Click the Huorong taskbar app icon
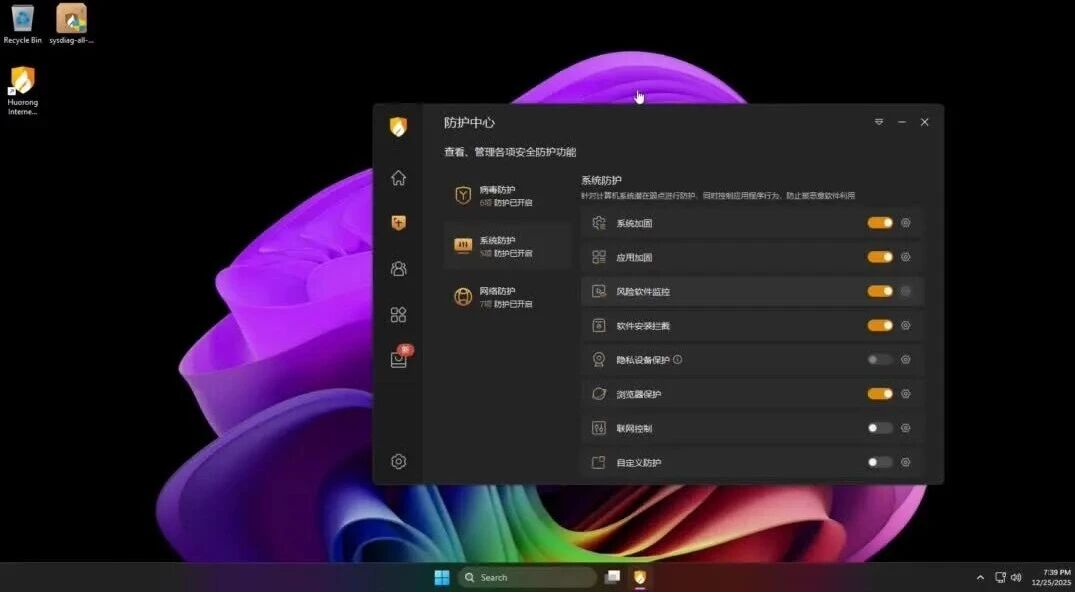Viewport: 1075px width, 592px height. click(x=640, y=578)
